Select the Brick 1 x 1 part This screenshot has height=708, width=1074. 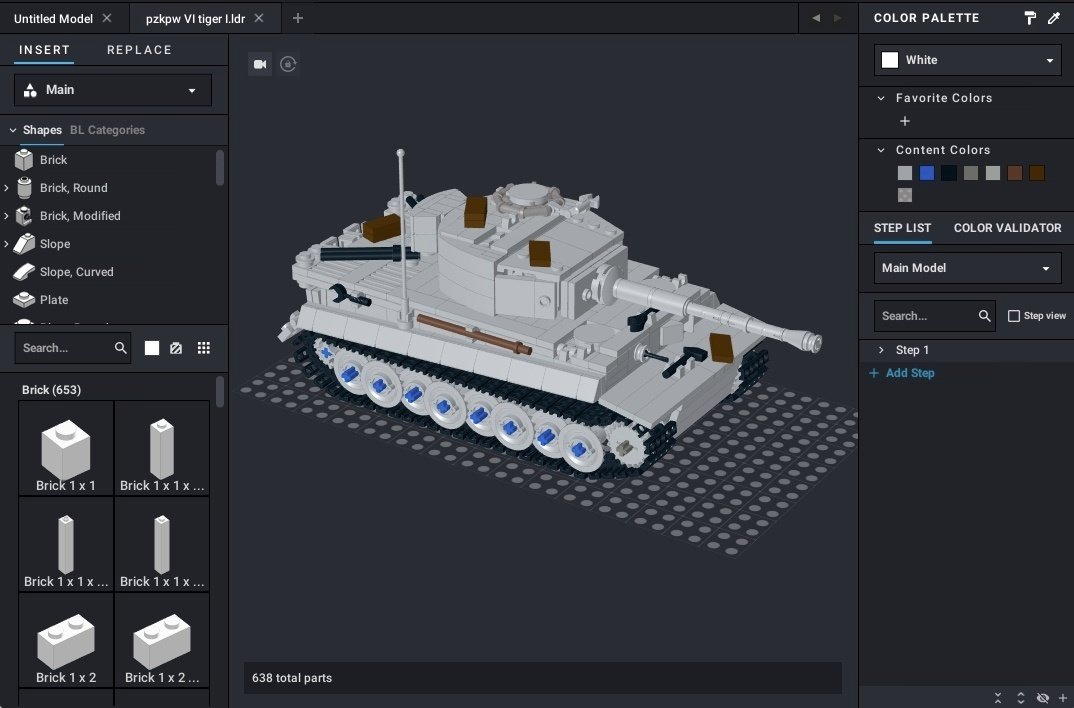[x=66, y=448]
